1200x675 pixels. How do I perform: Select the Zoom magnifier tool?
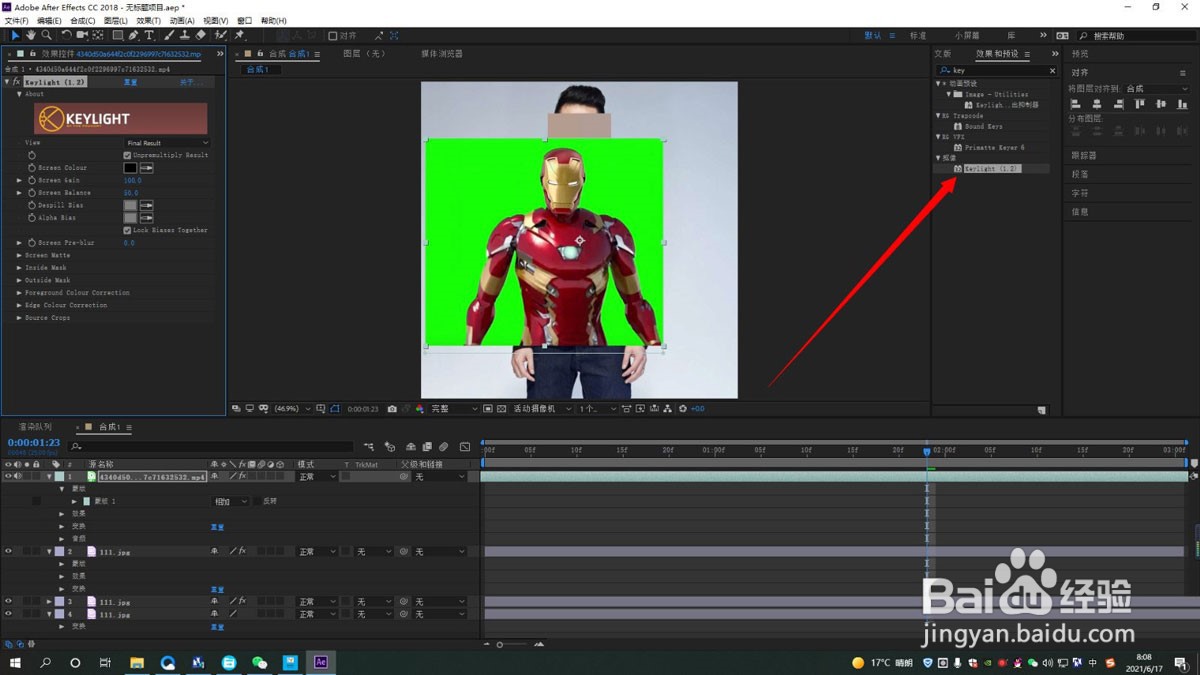click(45, 35)
